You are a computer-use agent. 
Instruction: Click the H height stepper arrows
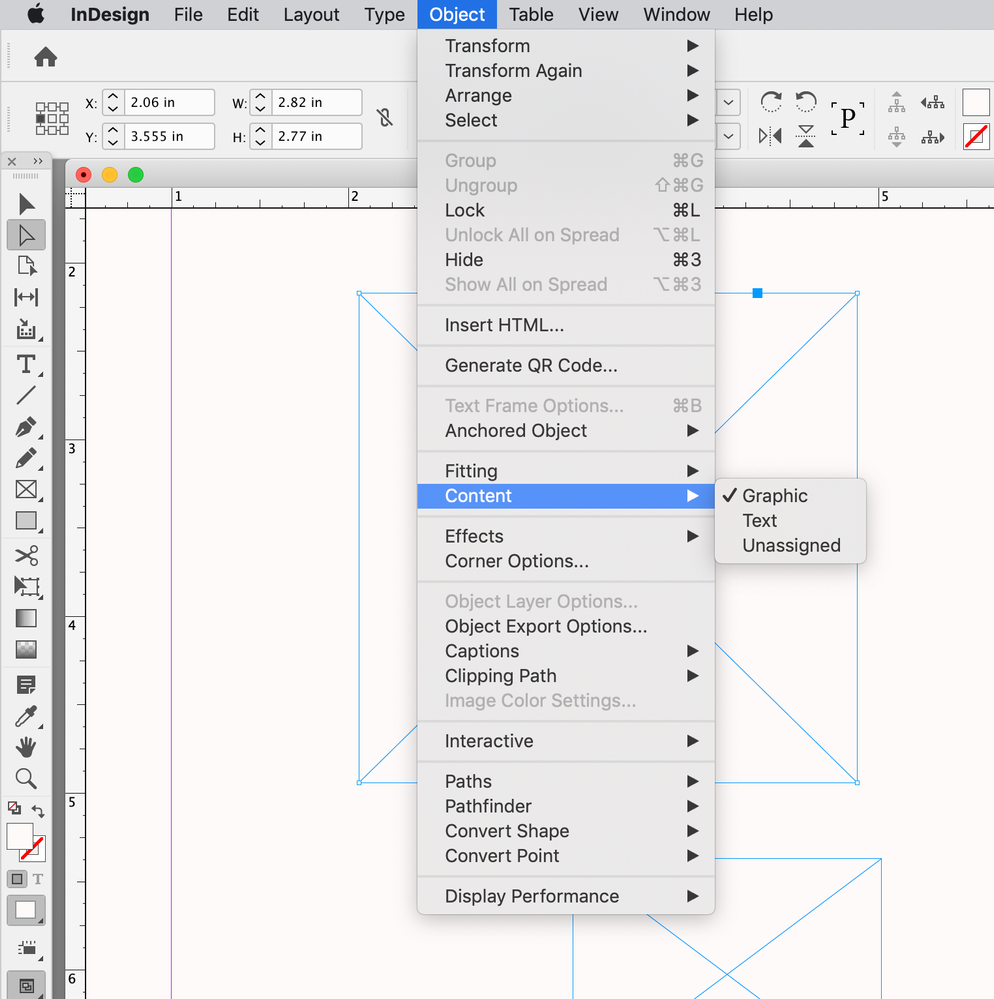click(x=260, y=136)
